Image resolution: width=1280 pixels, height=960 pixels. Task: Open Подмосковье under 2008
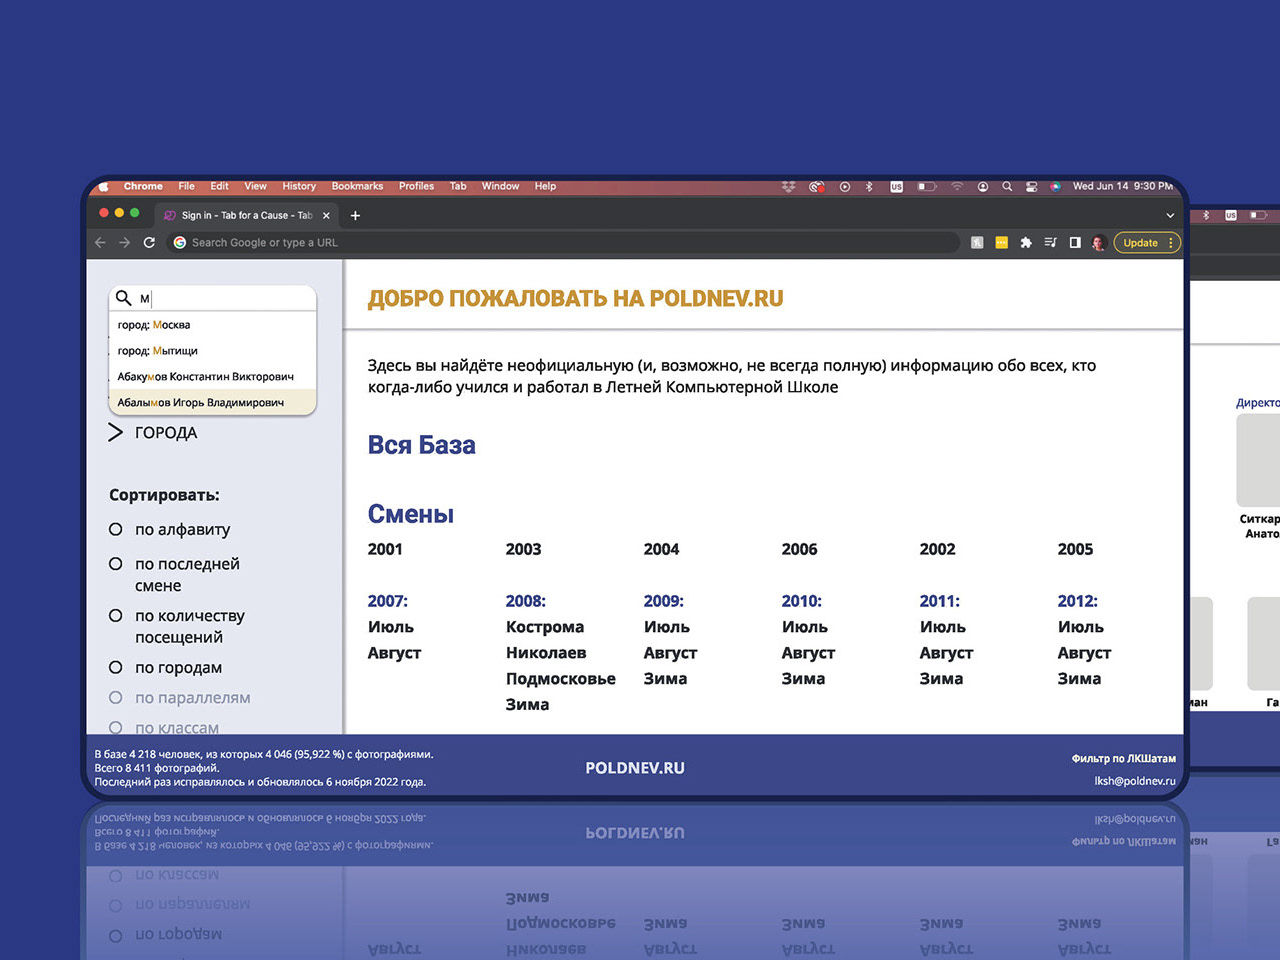click(560, 679)
